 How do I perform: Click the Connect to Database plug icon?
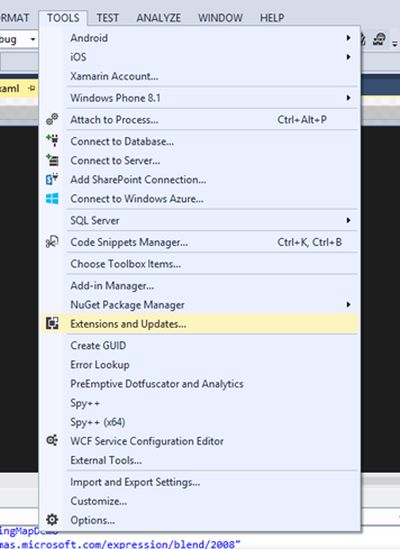[52, 140]
